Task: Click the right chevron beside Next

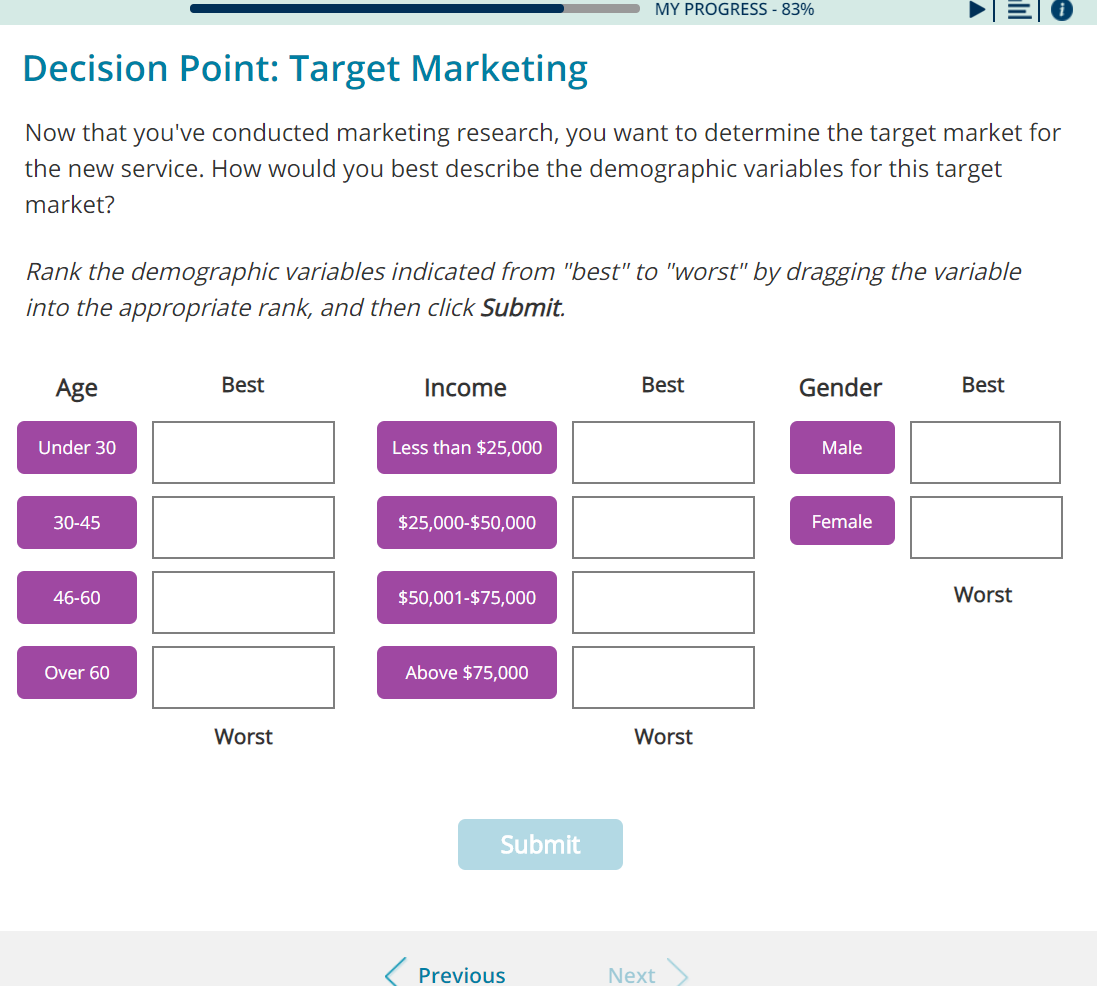Action: point(678,971)
